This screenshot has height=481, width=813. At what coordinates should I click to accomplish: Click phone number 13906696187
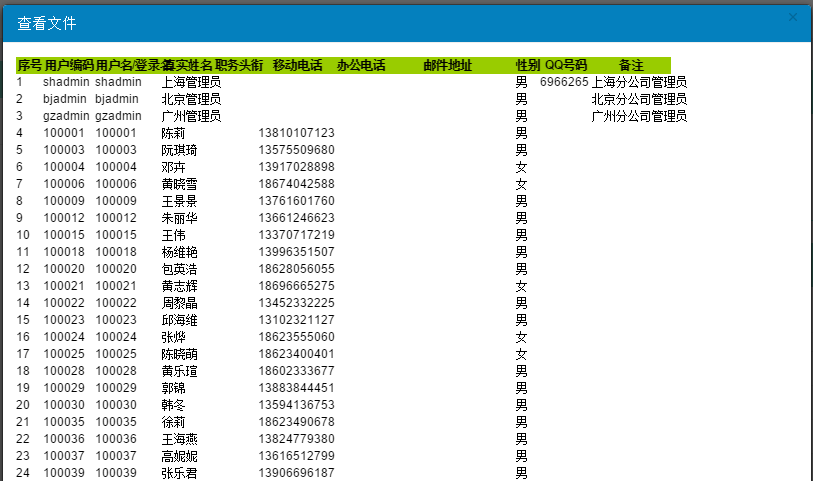(297, 473)
